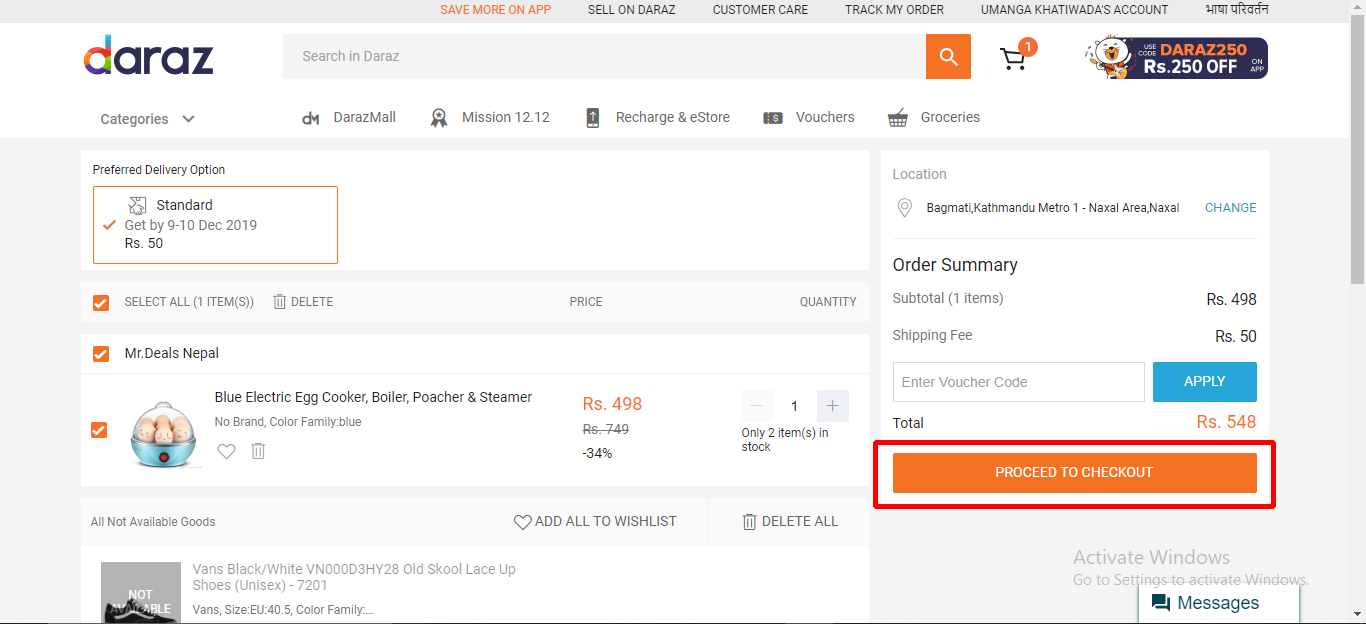The image size is (1366, 624).
Task: Select the Standard delivery option card
Action: coord(215,225)
